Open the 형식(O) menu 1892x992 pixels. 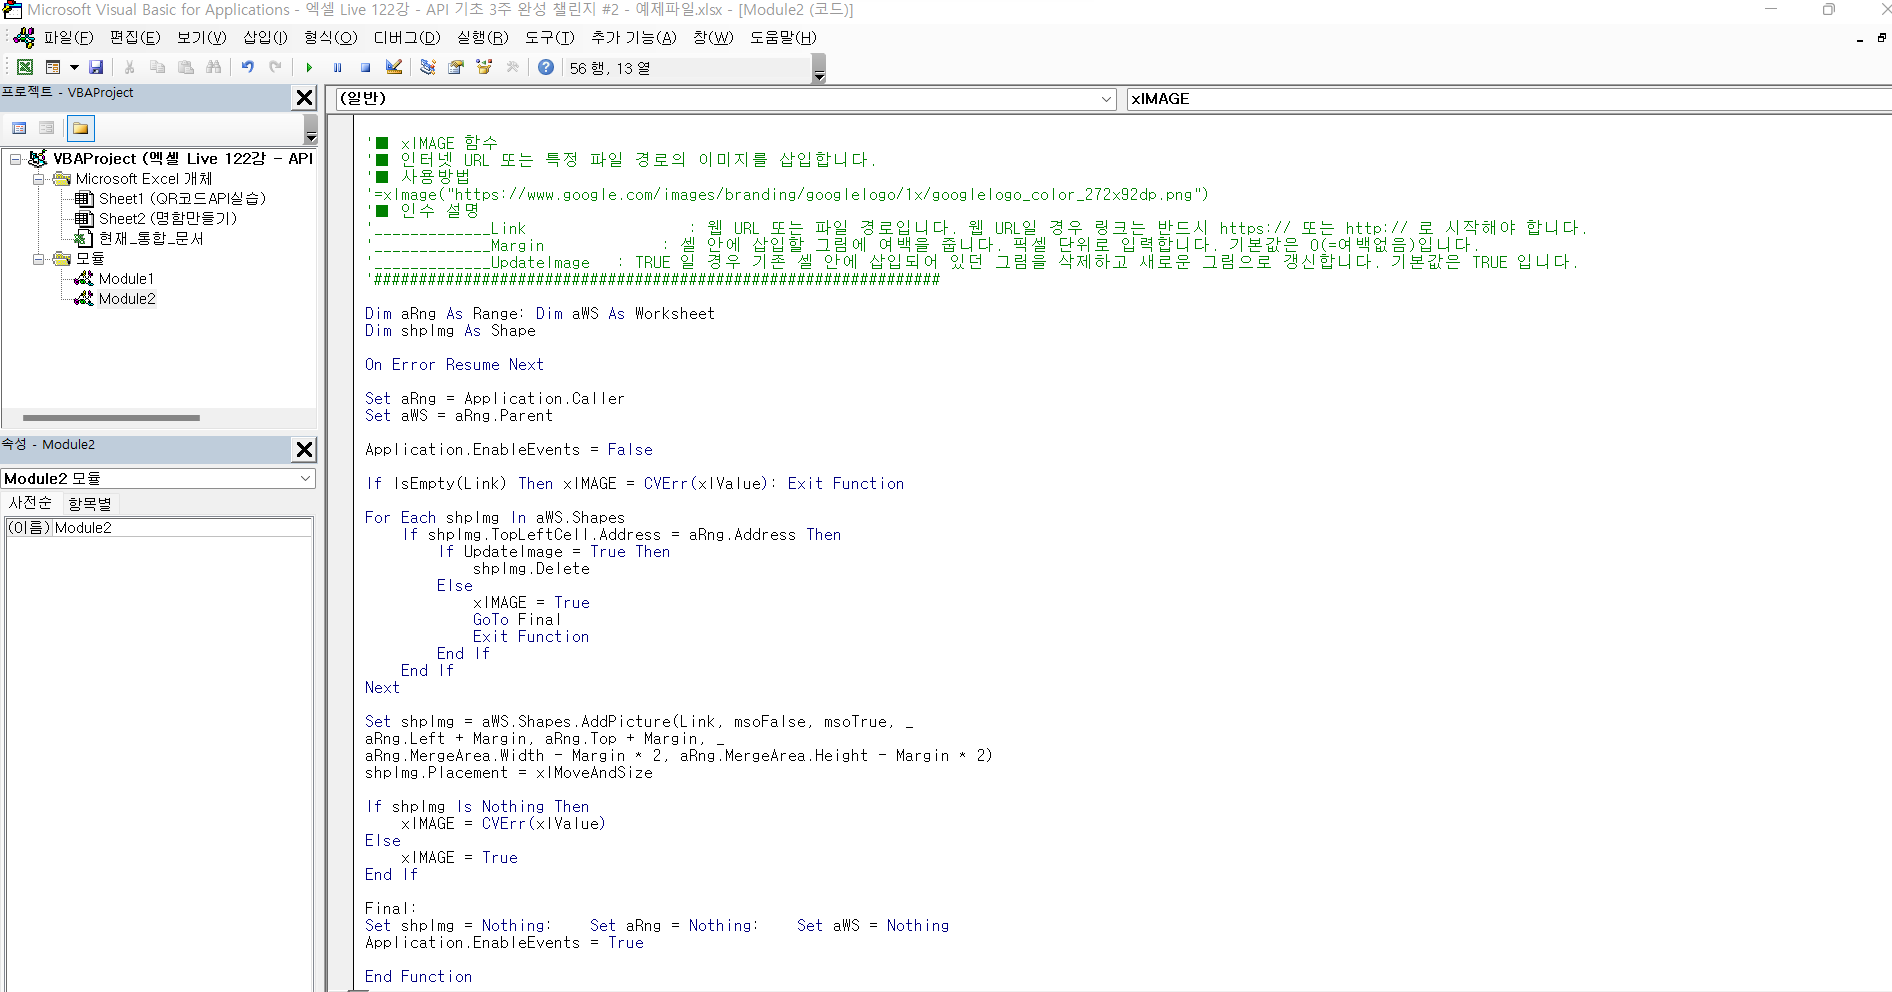[330, 37]
